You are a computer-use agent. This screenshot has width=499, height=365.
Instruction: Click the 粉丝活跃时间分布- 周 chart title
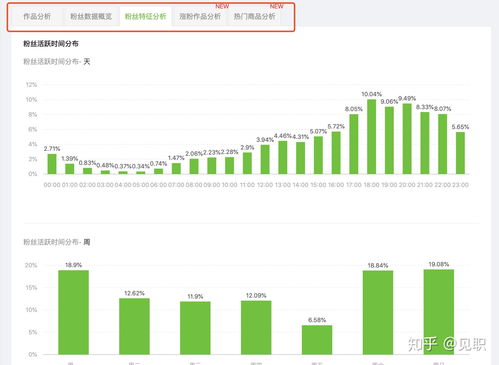57,242
